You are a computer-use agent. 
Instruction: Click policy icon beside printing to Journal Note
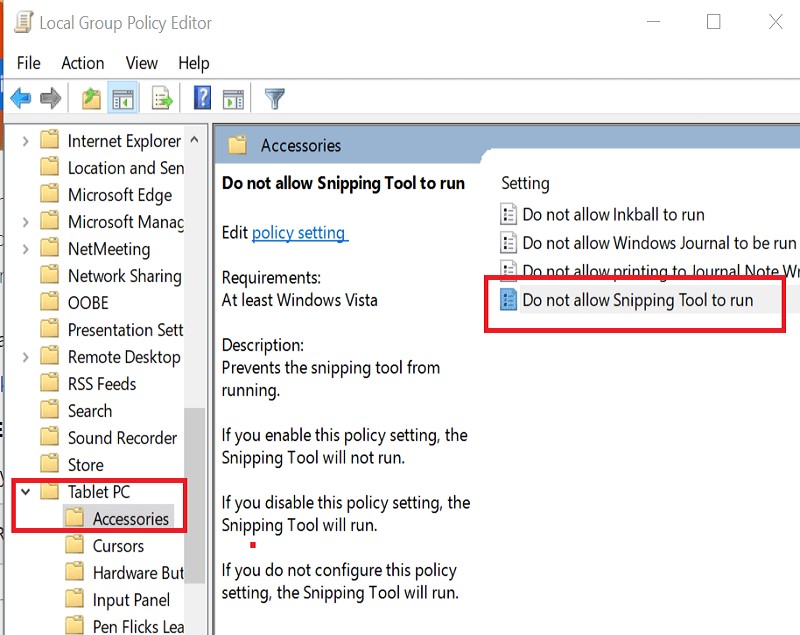pyautogui.click(x=508, y=270)
